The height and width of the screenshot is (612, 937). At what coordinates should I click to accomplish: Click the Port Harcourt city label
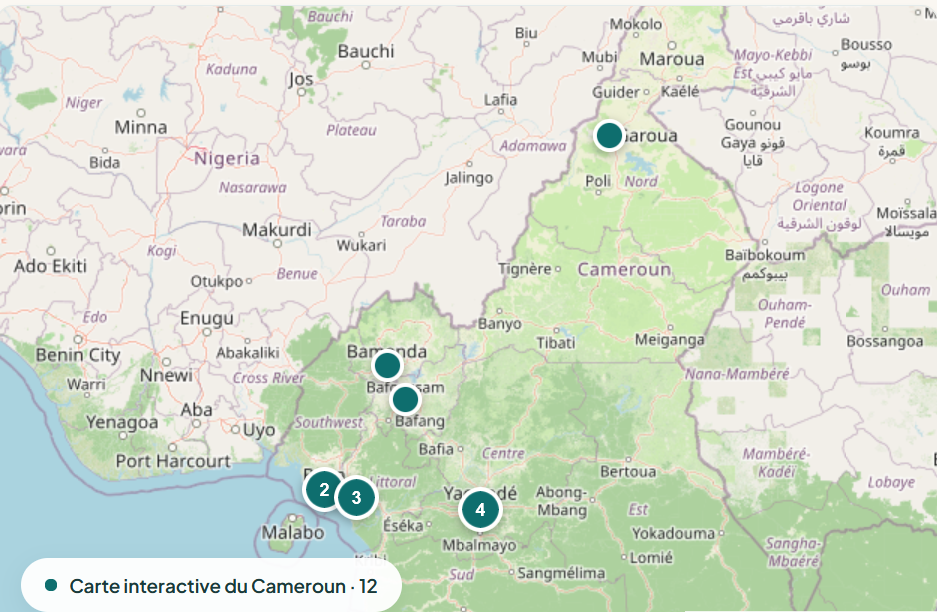point(173,461)
